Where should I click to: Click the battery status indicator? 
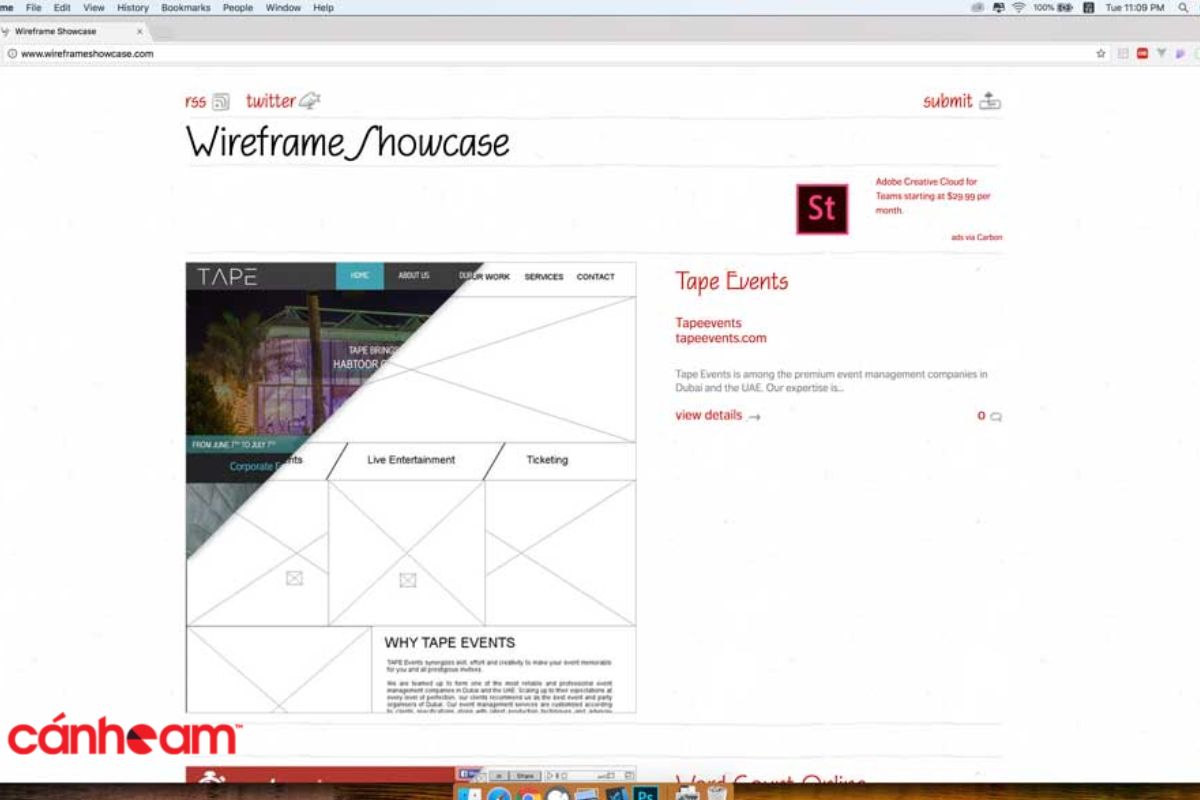pyautogui.click(x=1065, y=7)
